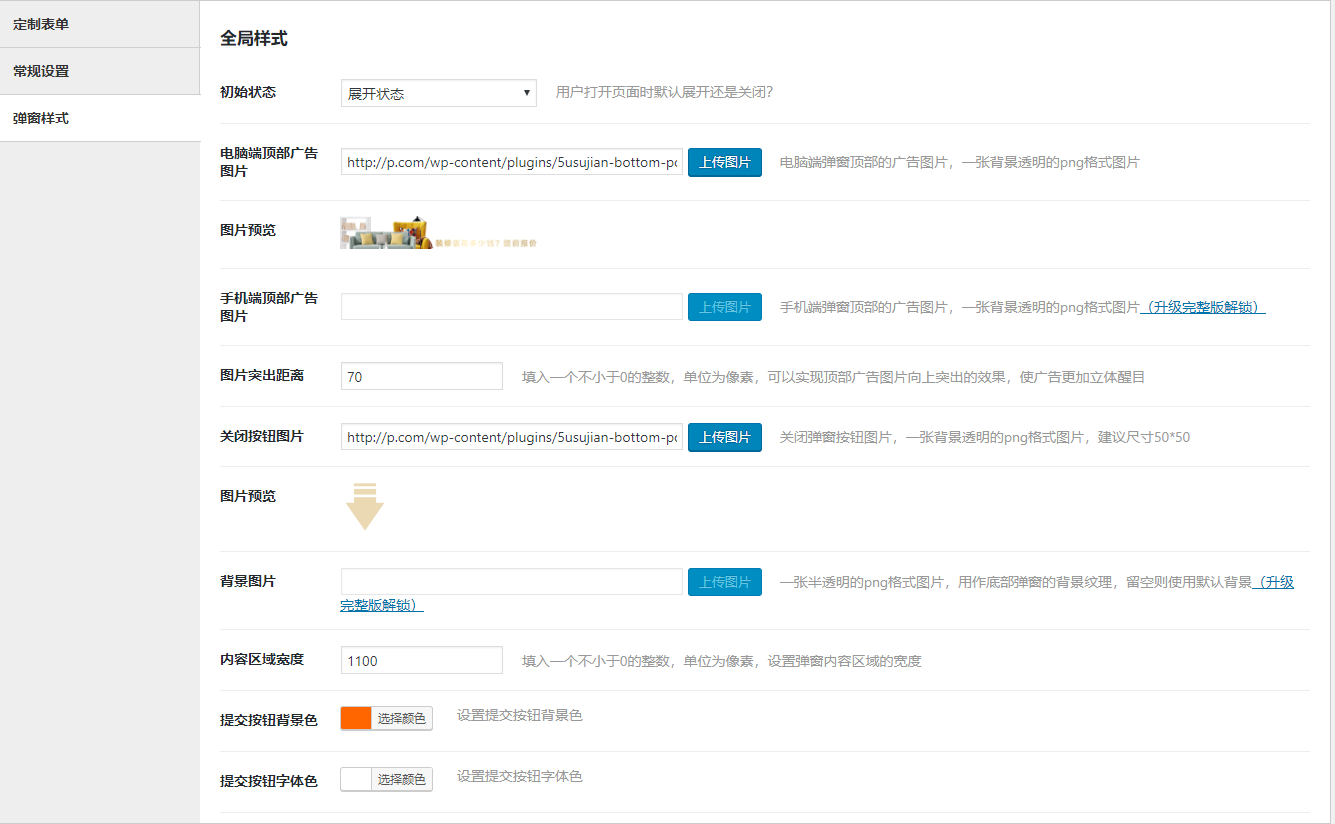Click the 内容区域宽度 label
This screenshot has height=824, width=1335.
(x=262, y=659)
